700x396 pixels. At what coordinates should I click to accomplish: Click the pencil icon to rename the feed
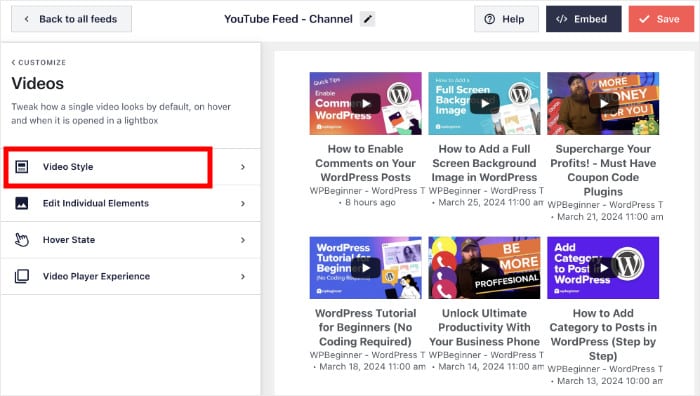[367, 19]
